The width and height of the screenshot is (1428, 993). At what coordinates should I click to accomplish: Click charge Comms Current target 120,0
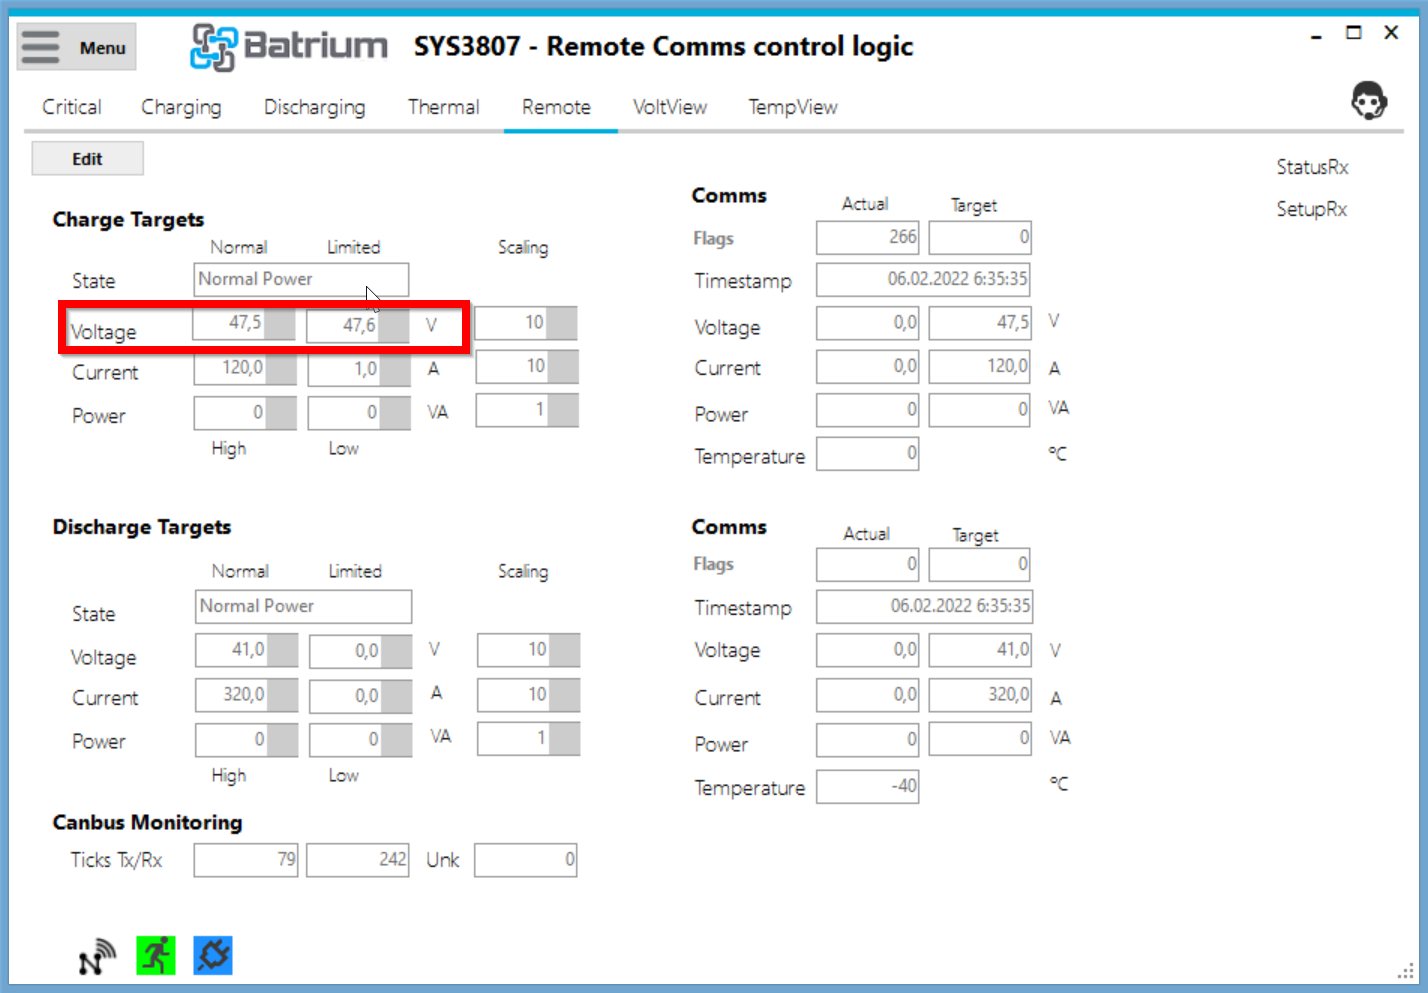point(980,367)
